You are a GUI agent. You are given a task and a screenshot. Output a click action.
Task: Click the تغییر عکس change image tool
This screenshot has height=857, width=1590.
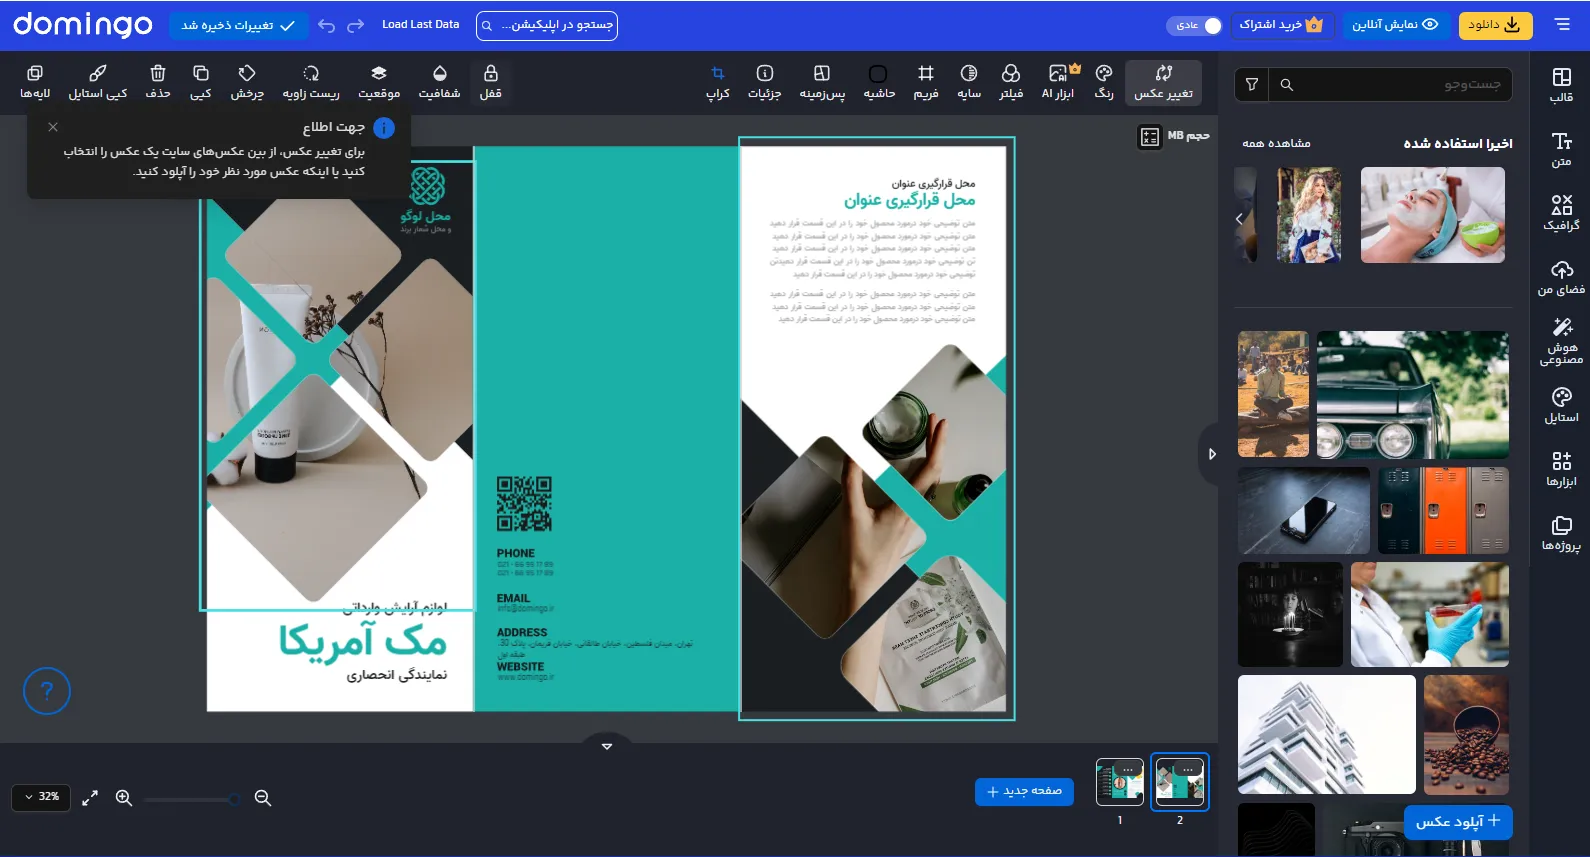(x=1163, y=82)
